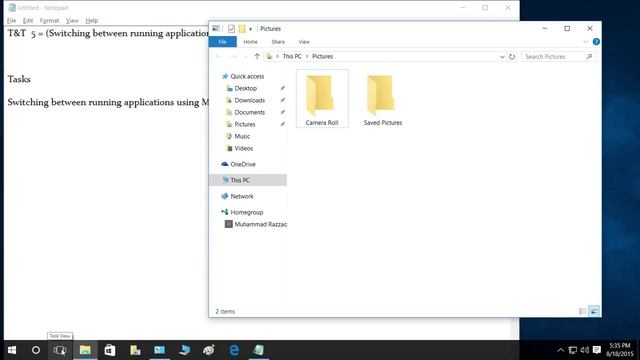Switch to Large icons view in status bar
The width and height of the screenshot is (640, 360).
click(x=594, y=311)
